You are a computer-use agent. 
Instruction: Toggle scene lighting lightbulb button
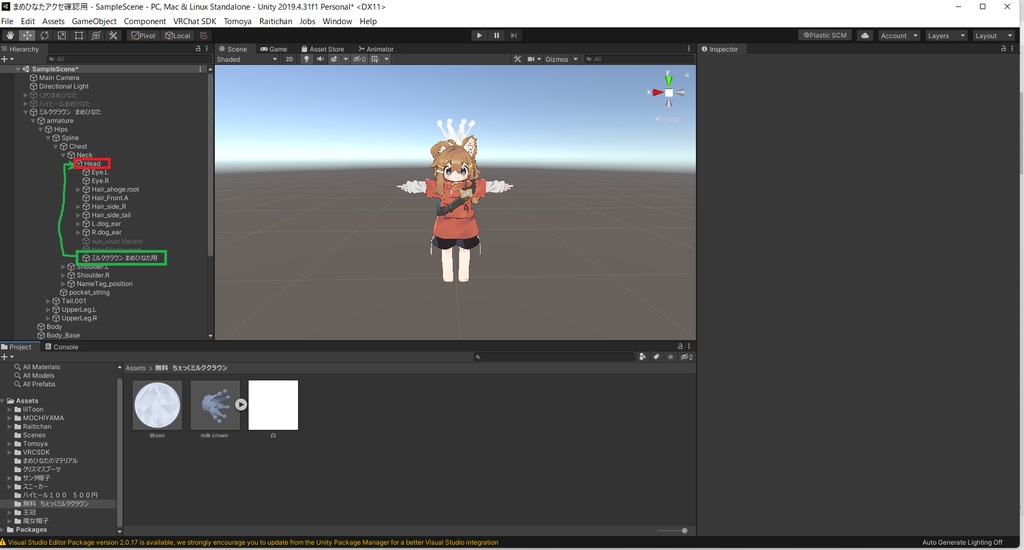(x=306, y=59)
